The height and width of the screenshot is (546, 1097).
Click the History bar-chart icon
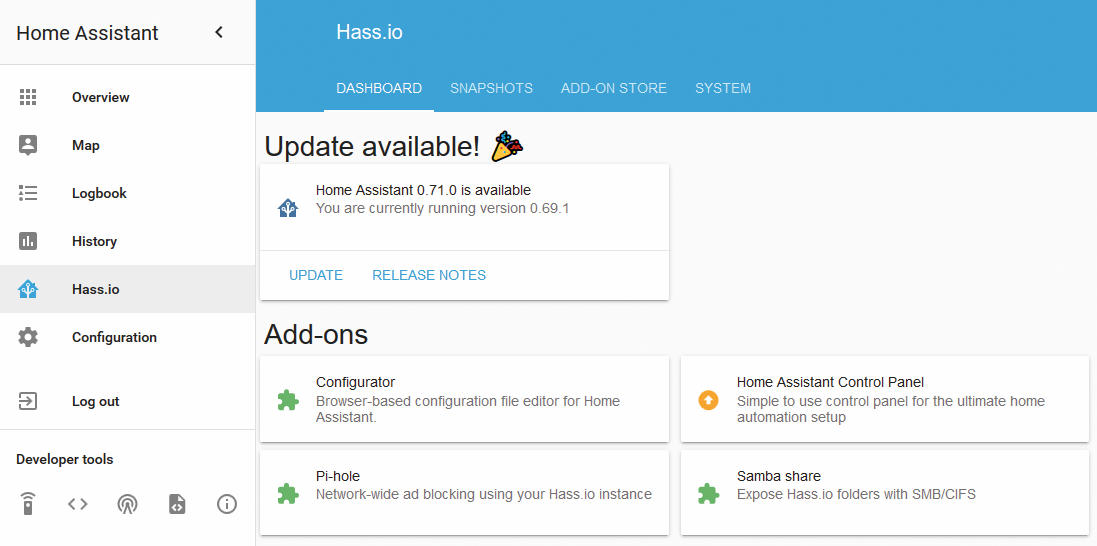tap(28, 242)
